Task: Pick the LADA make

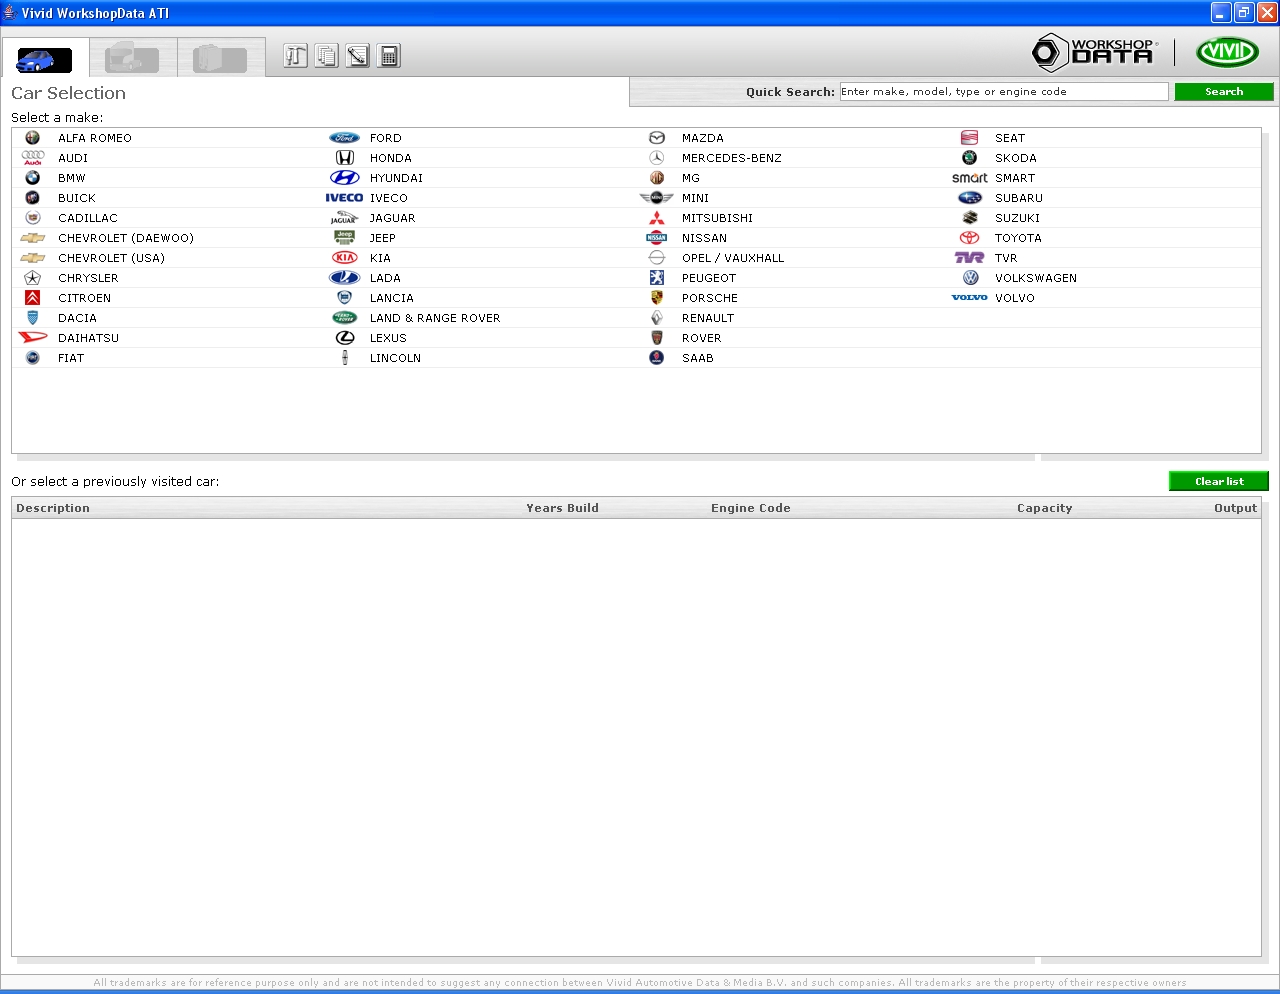Action: pos(385,278)
